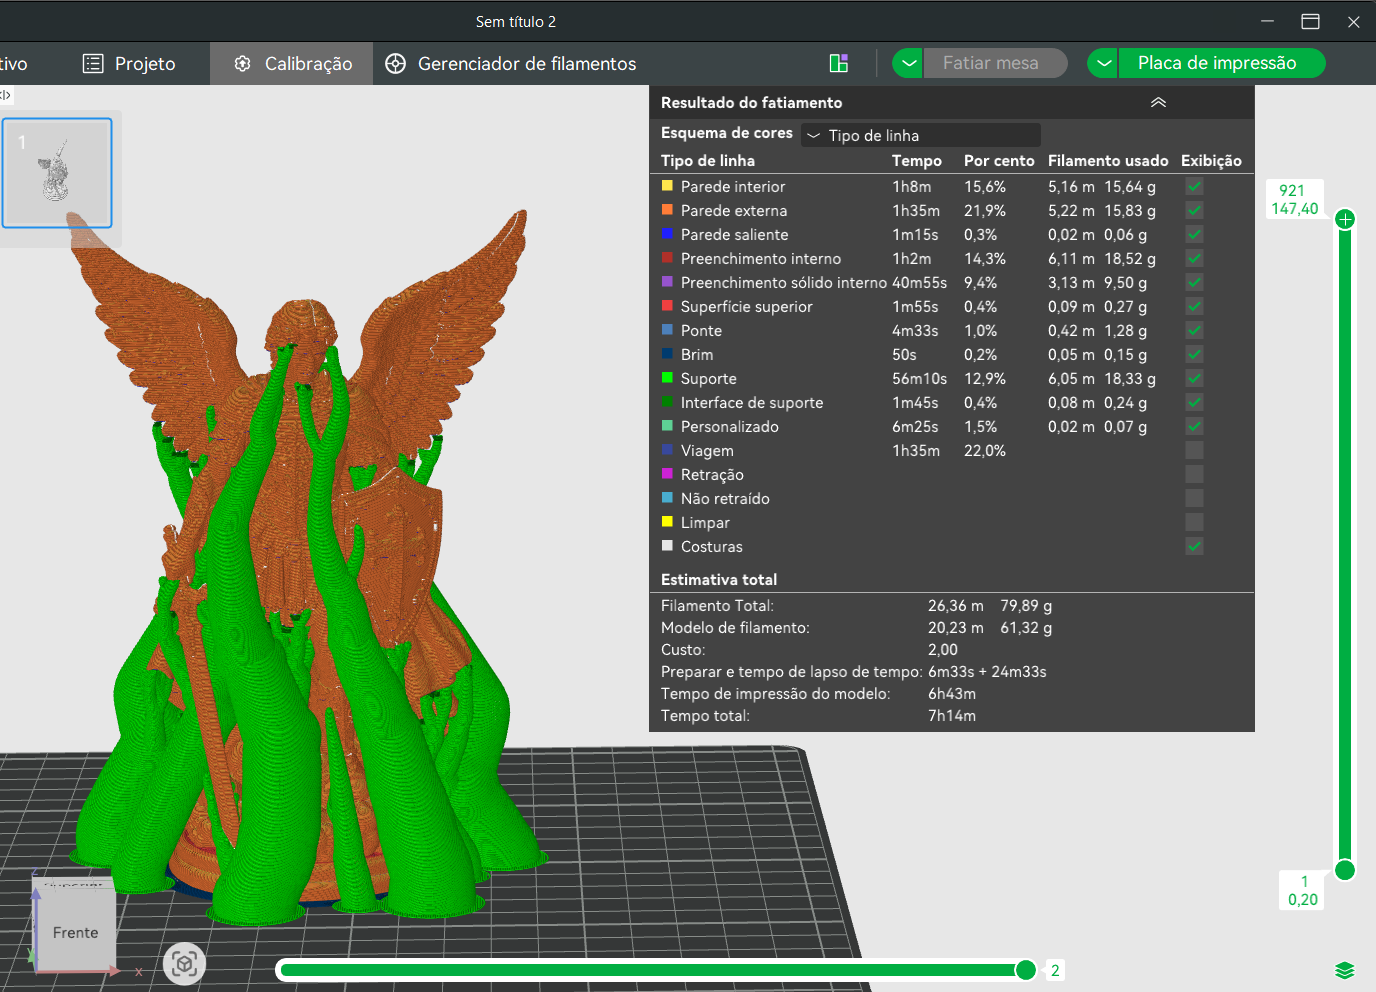Click the perspective view cube icon
Viewport: 1376px width, 992px height.
point(184,964)
